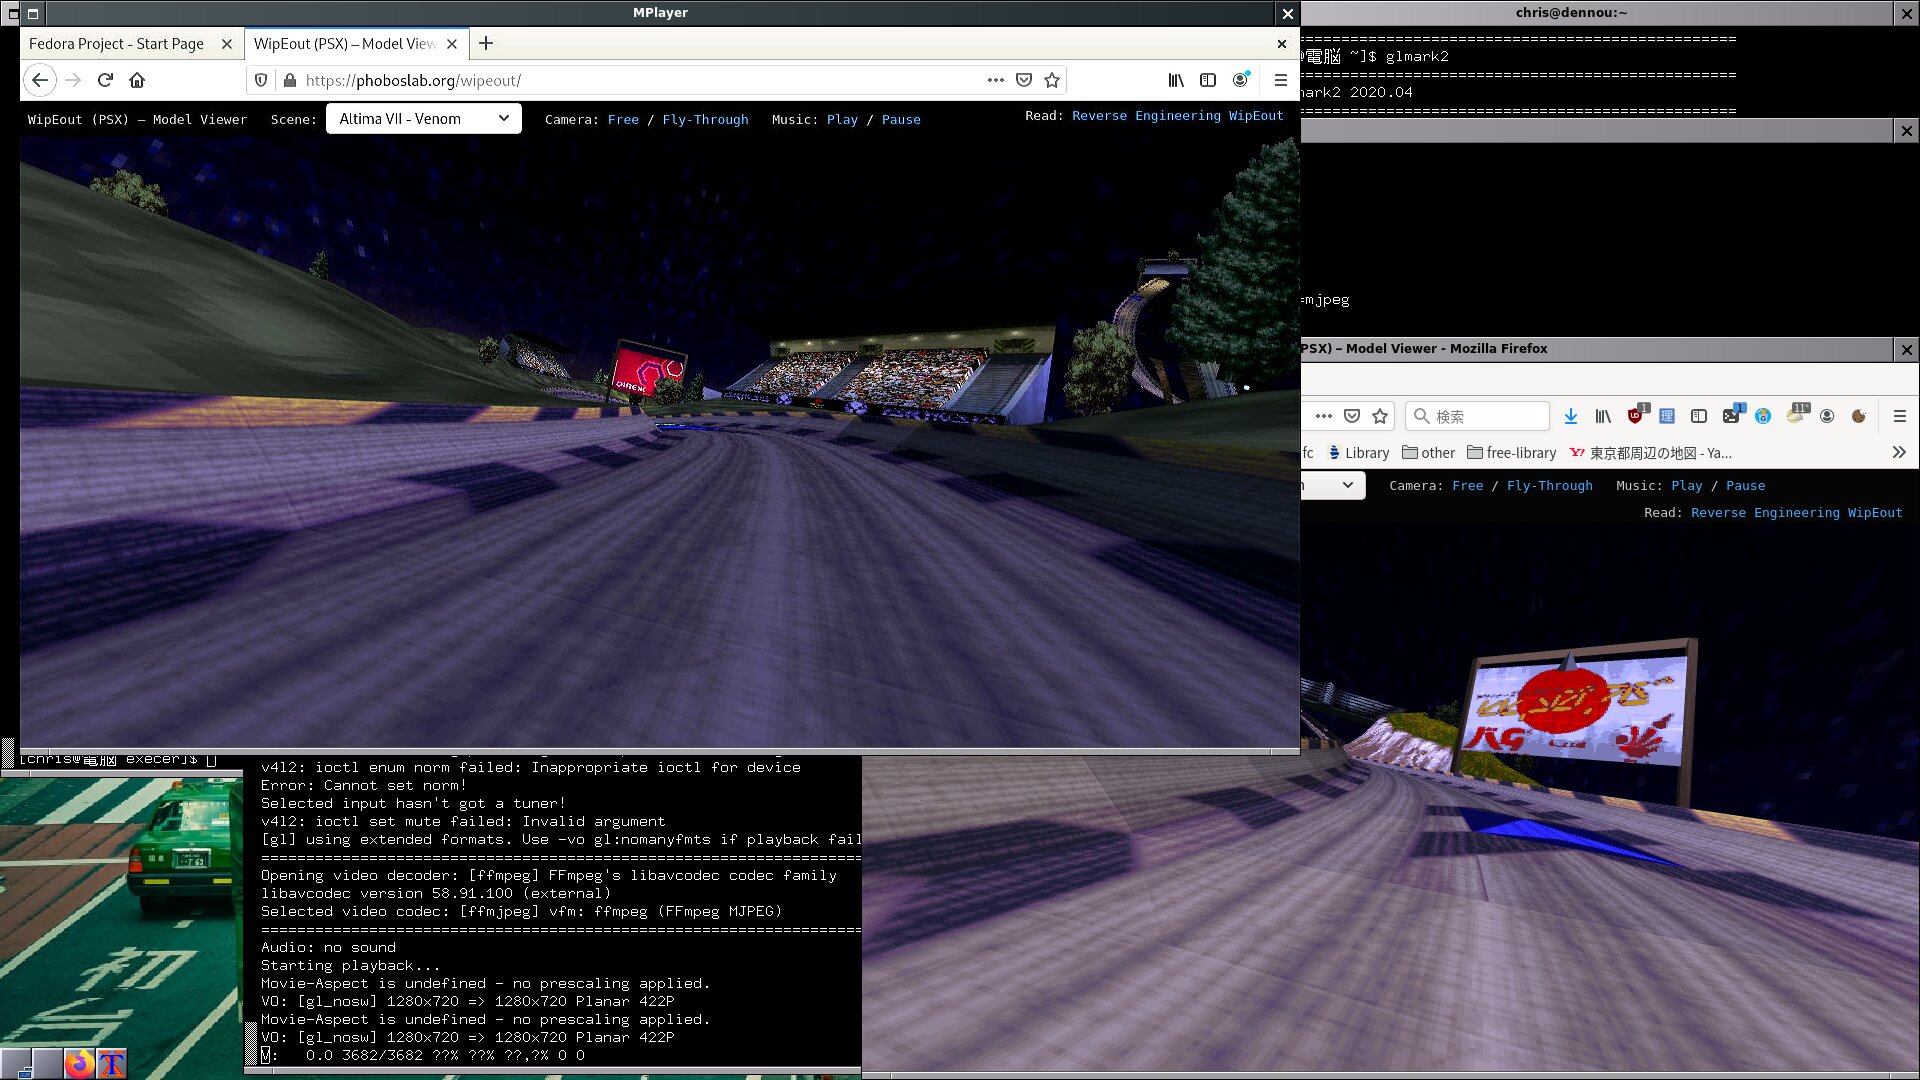Open Firefox account icon in right window
Viewport: 1920px width, 1080px height.
pos(1827,416)
